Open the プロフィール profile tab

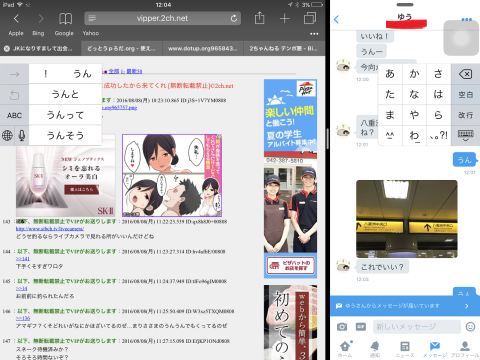coord(465,349)
